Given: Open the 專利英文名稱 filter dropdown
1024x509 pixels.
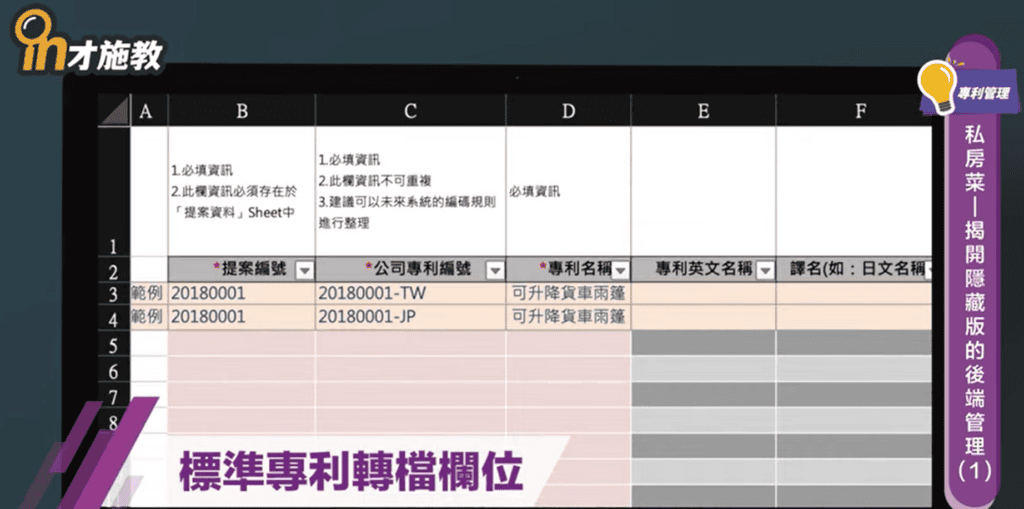Looking at the screenshot, I should tap(765, 270).
